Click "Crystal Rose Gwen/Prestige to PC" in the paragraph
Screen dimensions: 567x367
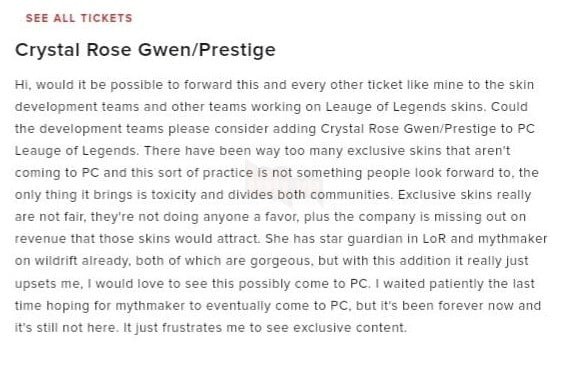coord(427,129)
